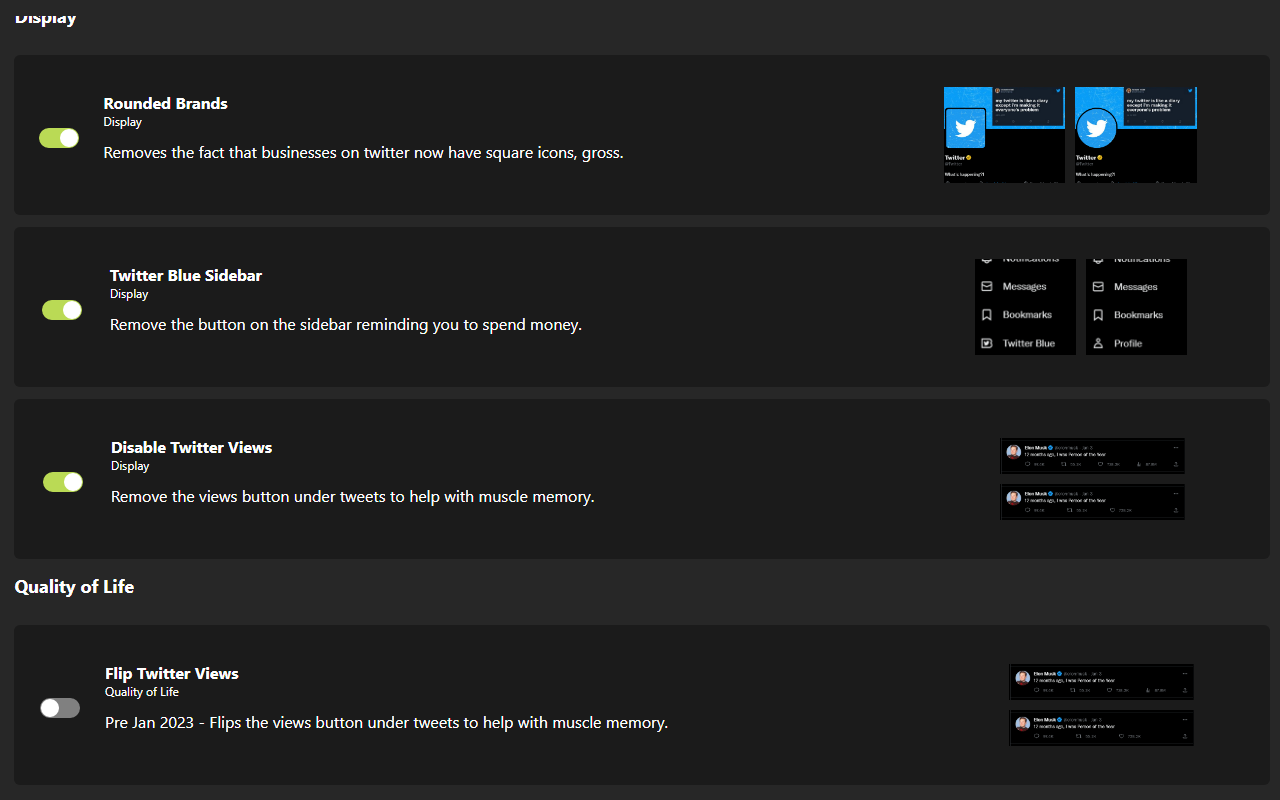Click the 'Remove the views button' description
The height and width of the screenshot is (800, 1280).
click(x=353, y=497)
